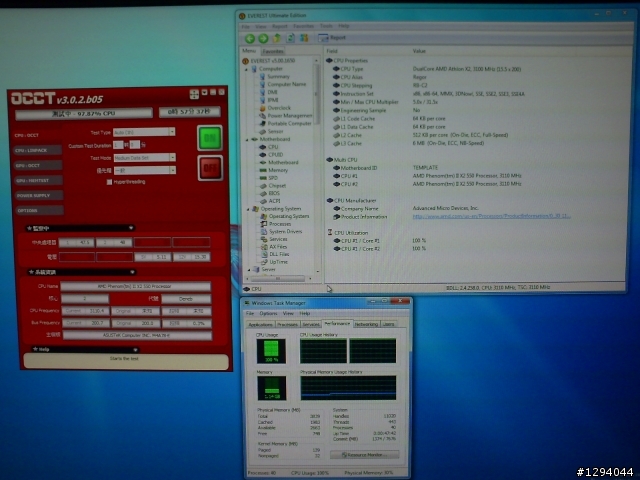Select the GPU : OCCT tab
The height and width of the screenshot is (480, 640).
click(x=37, y=166)
